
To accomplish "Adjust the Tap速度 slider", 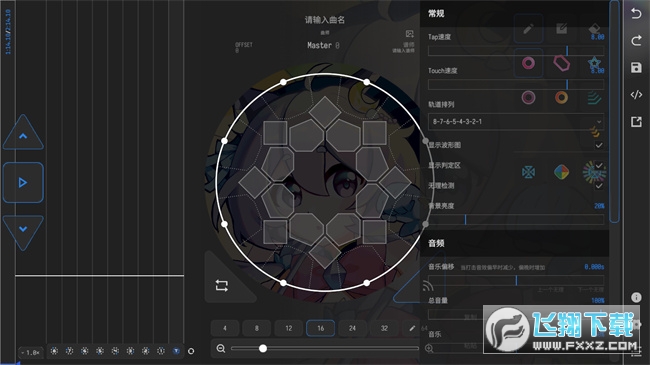I will coord(516,51).
